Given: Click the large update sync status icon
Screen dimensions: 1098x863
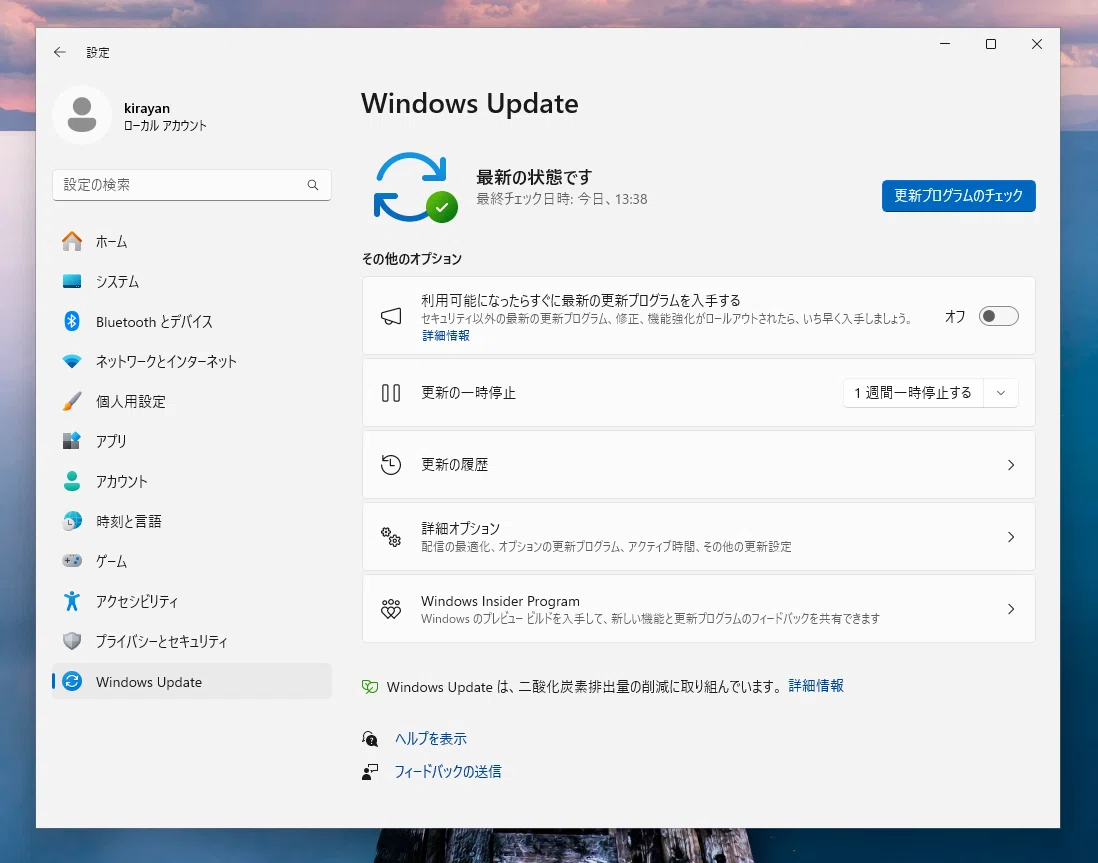Looking at the screenshot, I should (x=415, y=187).
